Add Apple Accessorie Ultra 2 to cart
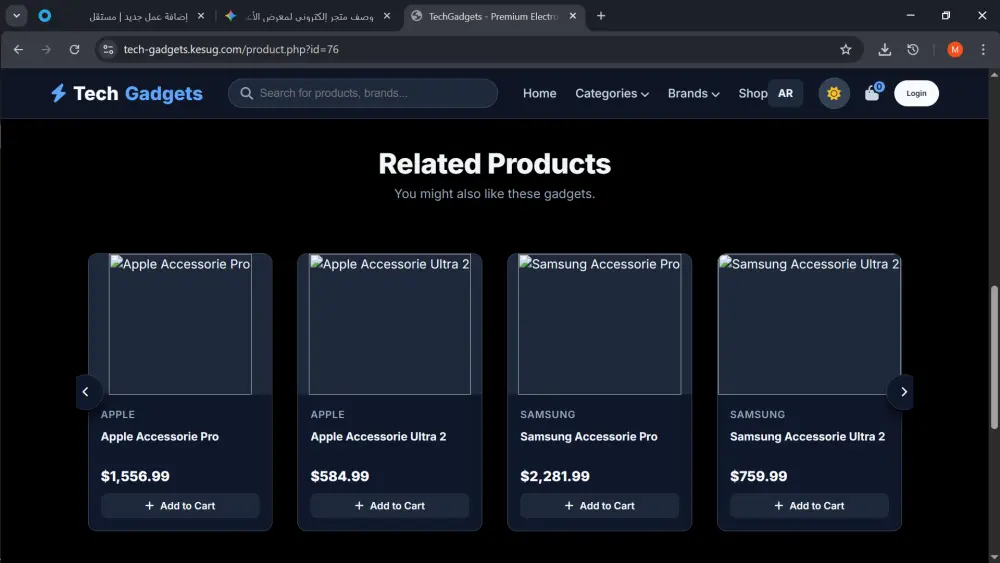 390,506
